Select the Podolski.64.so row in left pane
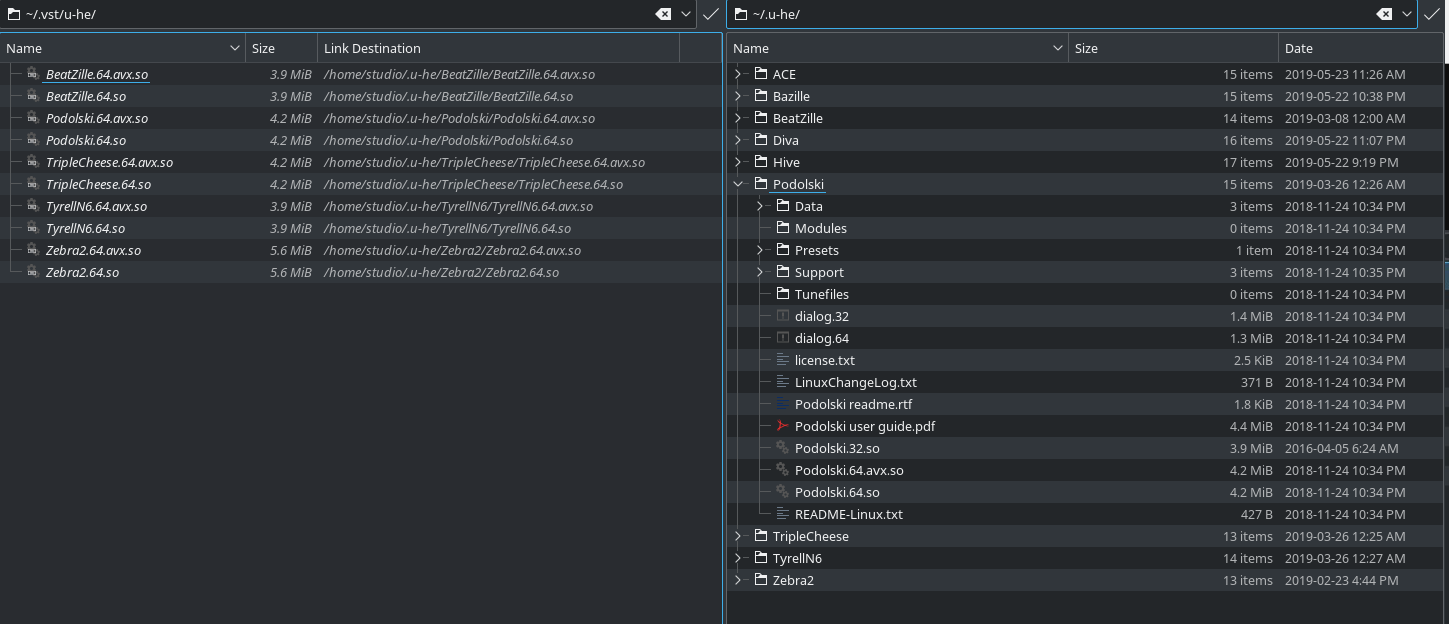This screenshot has height=624, width=1449. click(x=360, y=140)
